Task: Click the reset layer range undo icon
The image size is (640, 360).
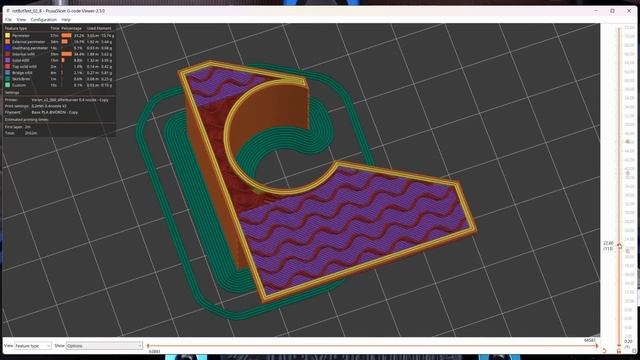Action: coord(604,351)
